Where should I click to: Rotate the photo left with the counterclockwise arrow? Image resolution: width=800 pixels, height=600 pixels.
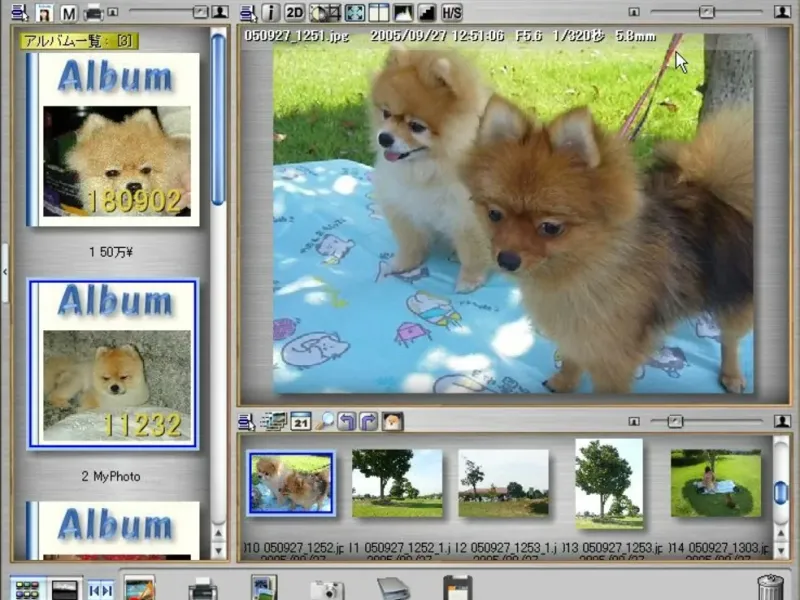click(347, 422)
